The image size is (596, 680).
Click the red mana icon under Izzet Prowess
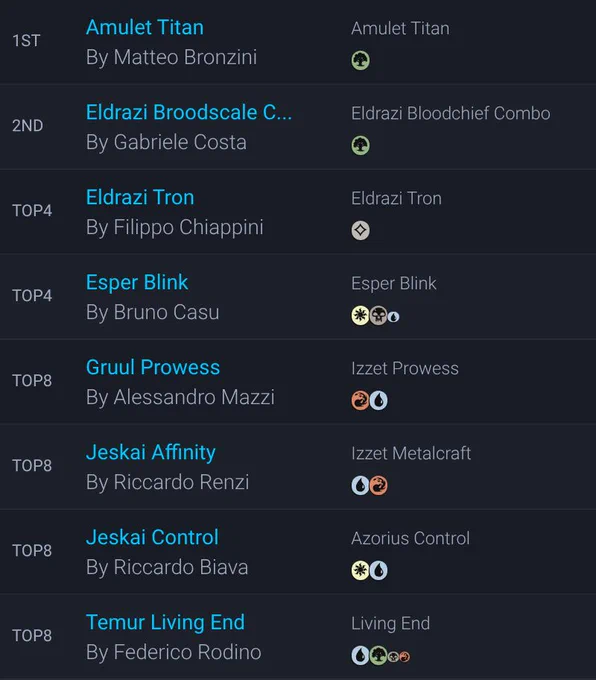(360, 400)
